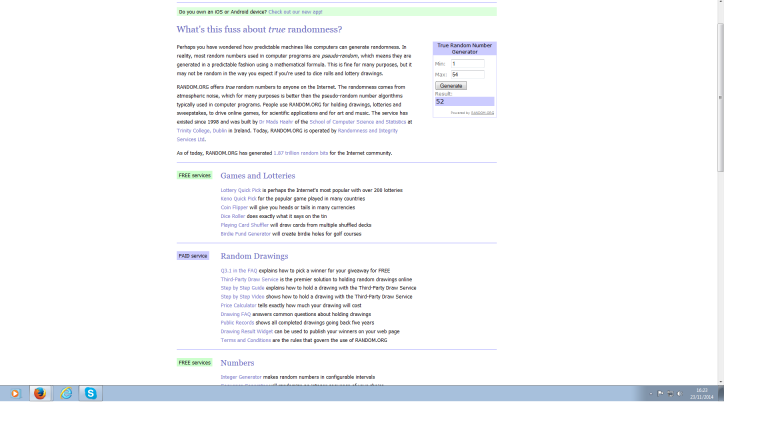768x432 pixels.
Task: Open the Action Center flag icon
Action: click(x=660, y=393)
